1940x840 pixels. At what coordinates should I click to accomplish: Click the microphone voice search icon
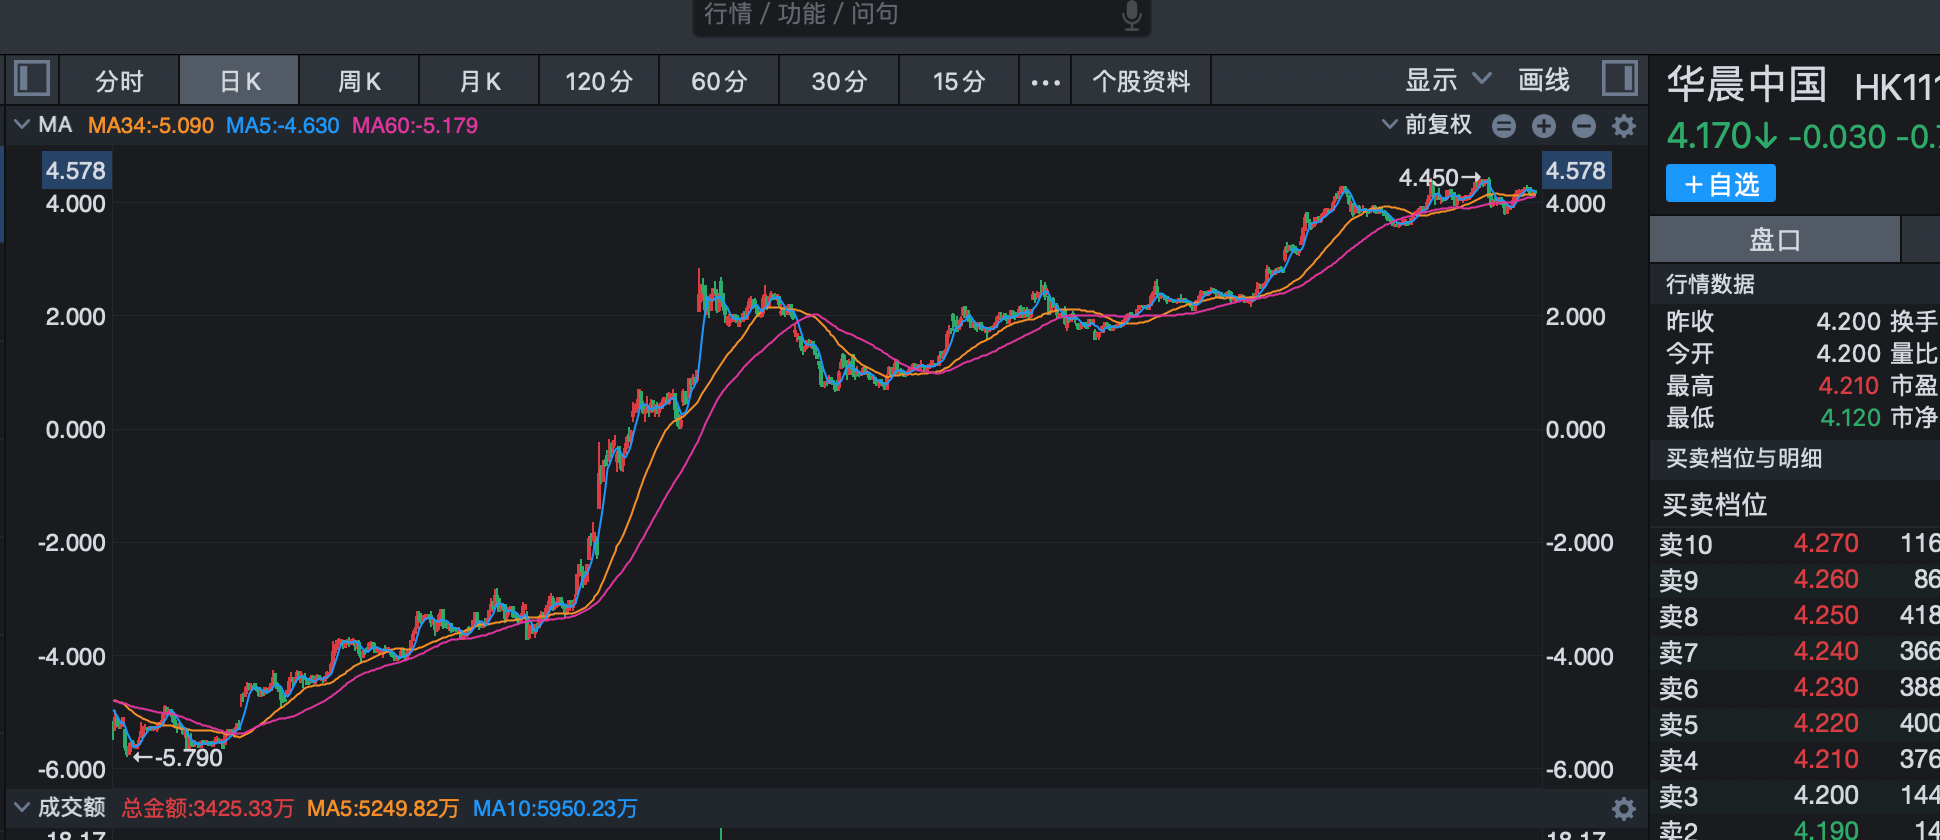click(x=1131, y=15)
